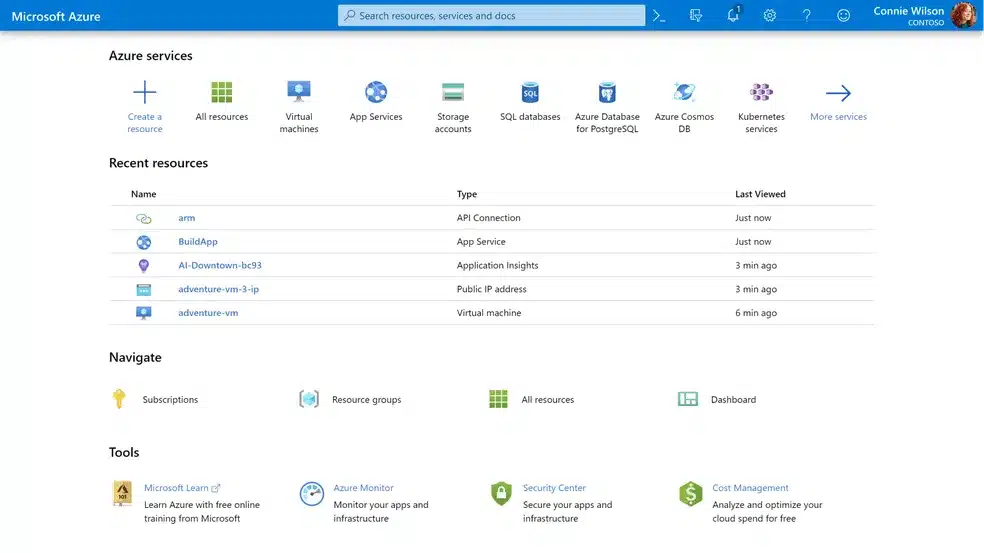Click the Navigate All resources grid icon
The height and width of the screenshot is (553, 984).
(498, 399)
